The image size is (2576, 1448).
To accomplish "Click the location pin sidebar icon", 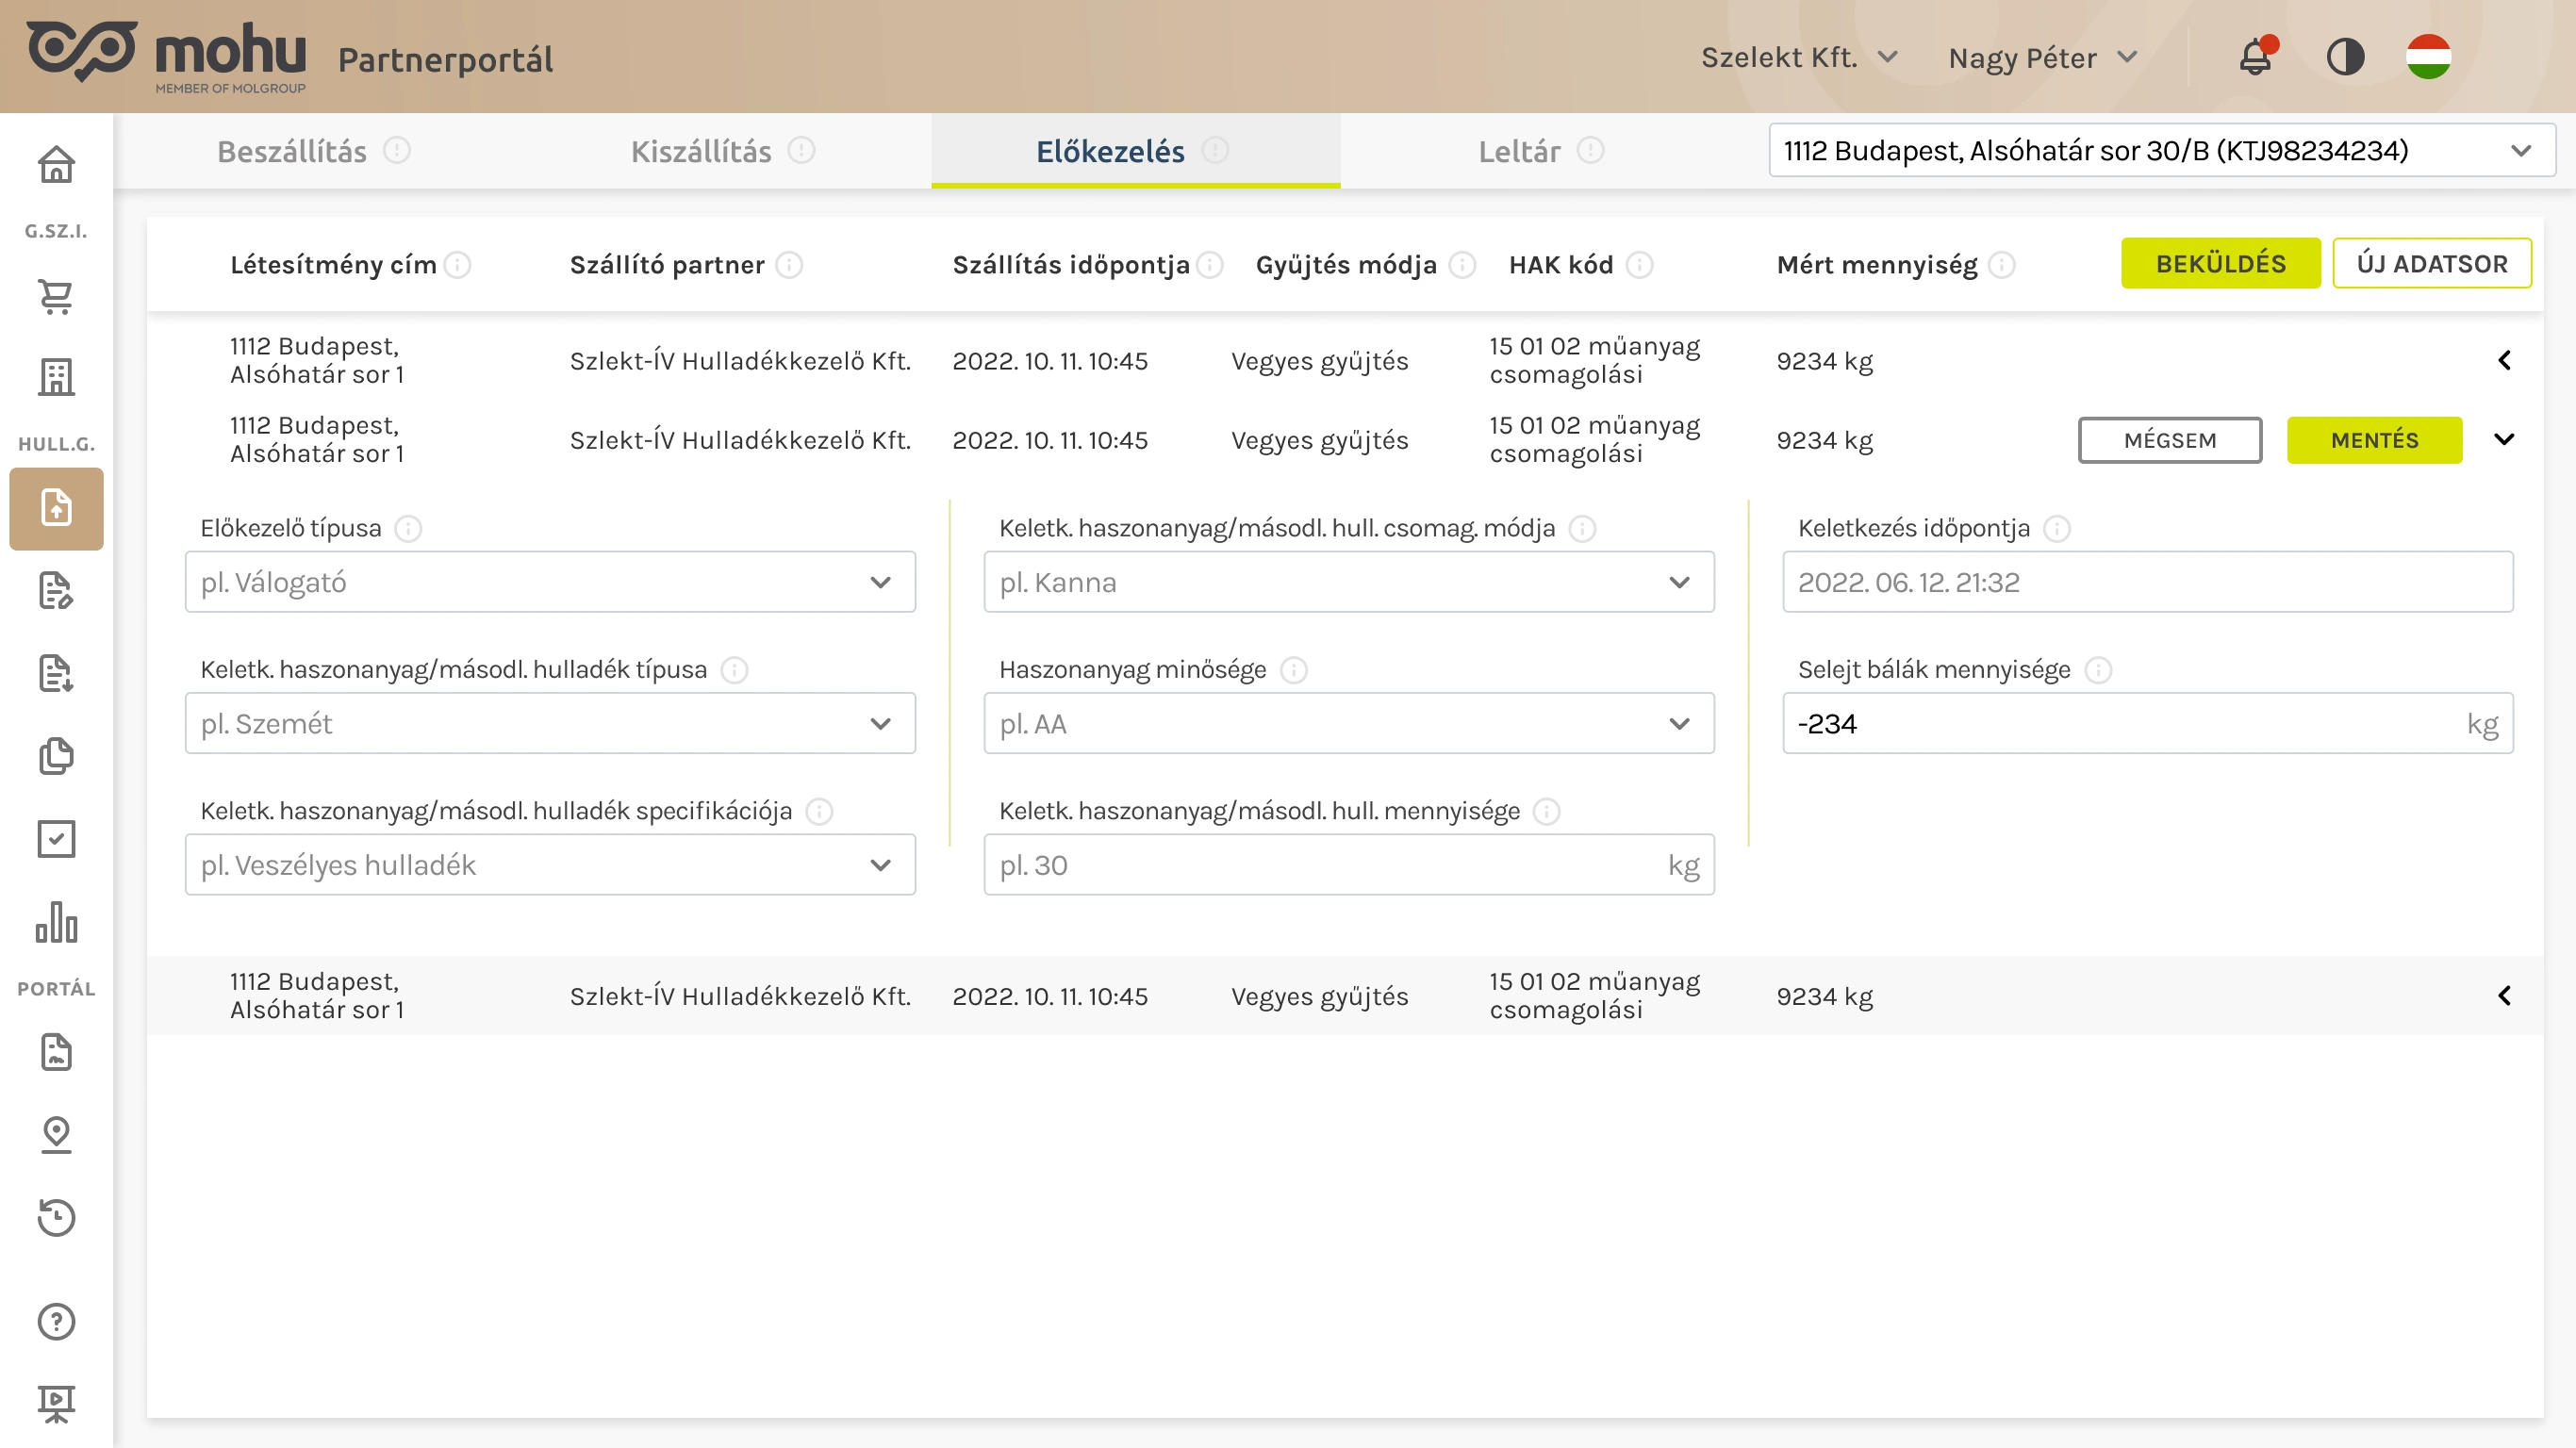I will tap(56, 1134).
